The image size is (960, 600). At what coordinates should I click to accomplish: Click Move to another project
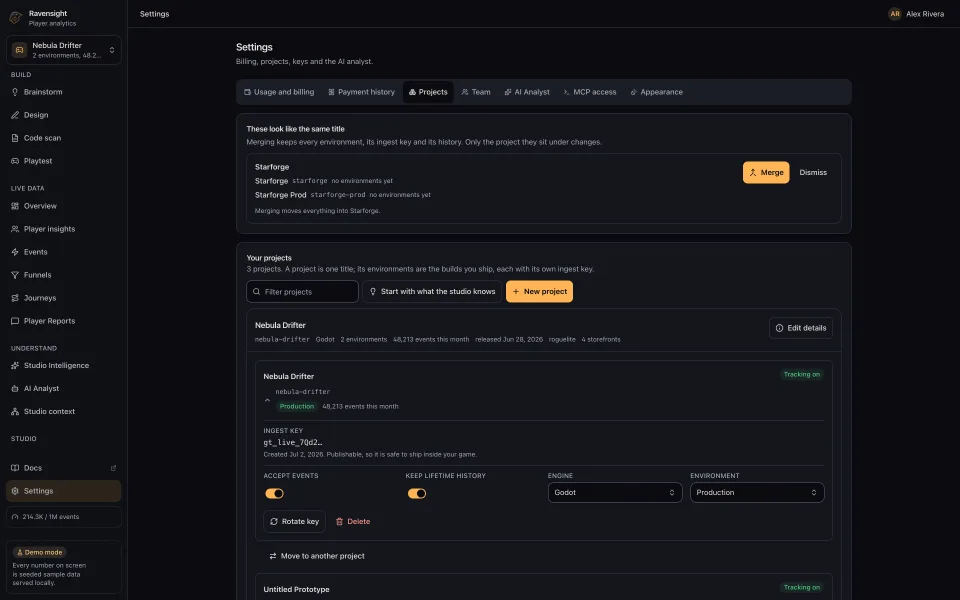pos(317,556)
